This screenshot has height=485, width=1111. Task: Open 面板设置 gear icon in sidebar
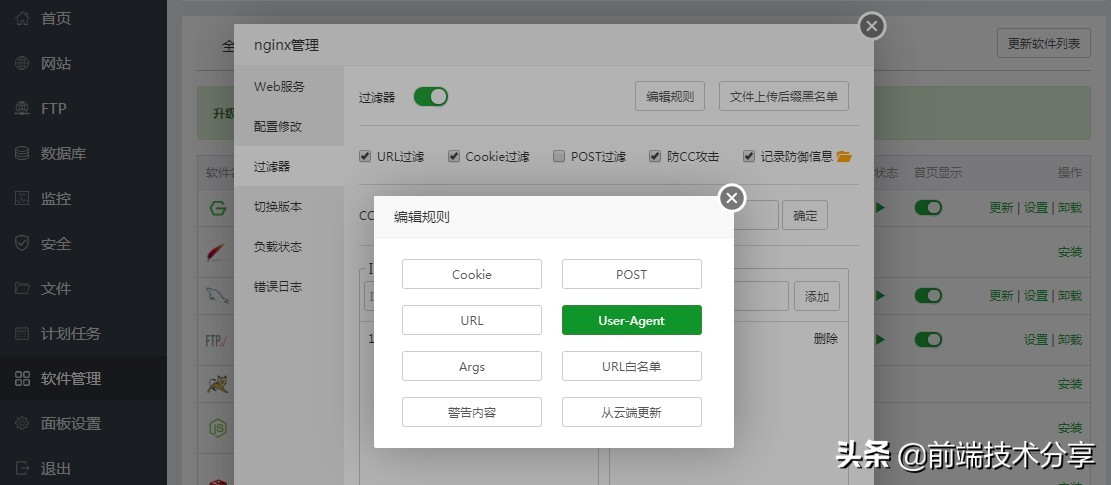pyautogui.click(x=22, y=423)
